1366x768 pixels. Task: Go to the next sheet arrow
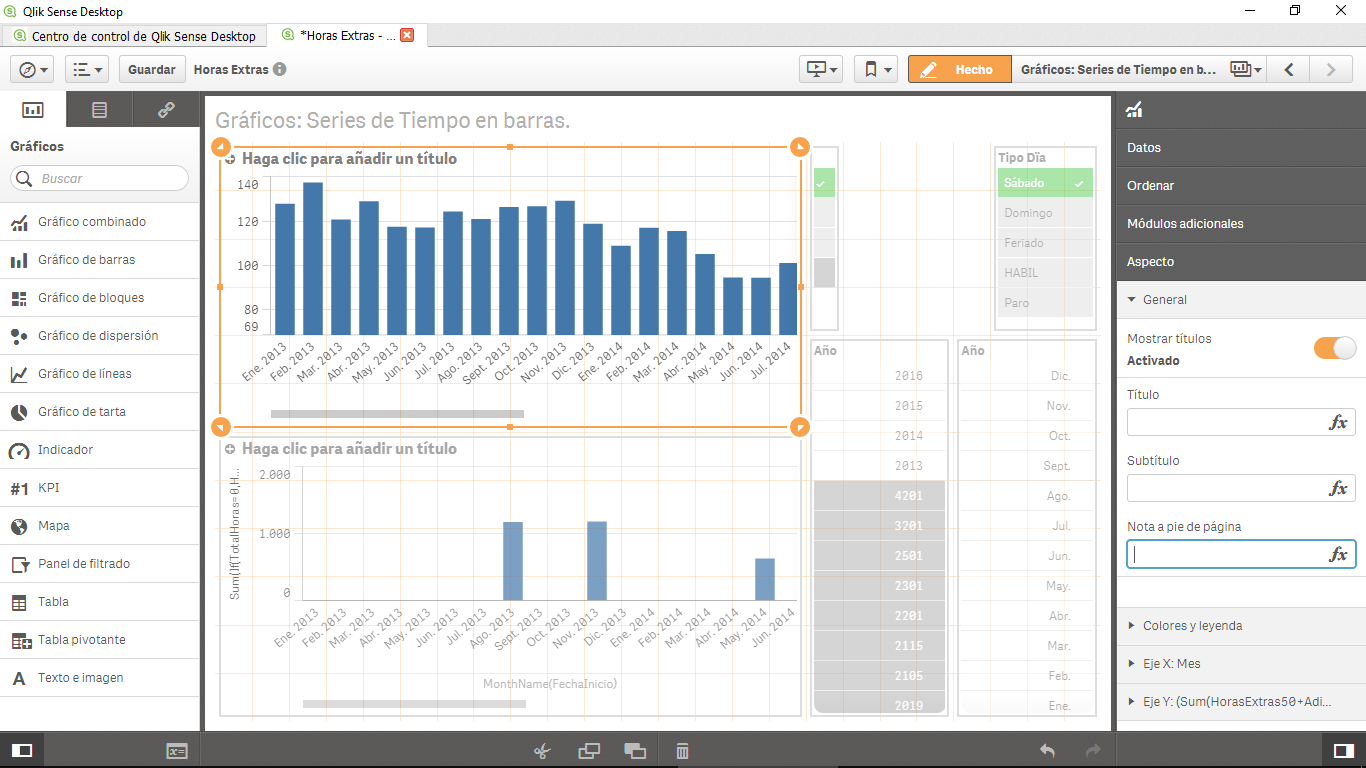[1331, 69]
